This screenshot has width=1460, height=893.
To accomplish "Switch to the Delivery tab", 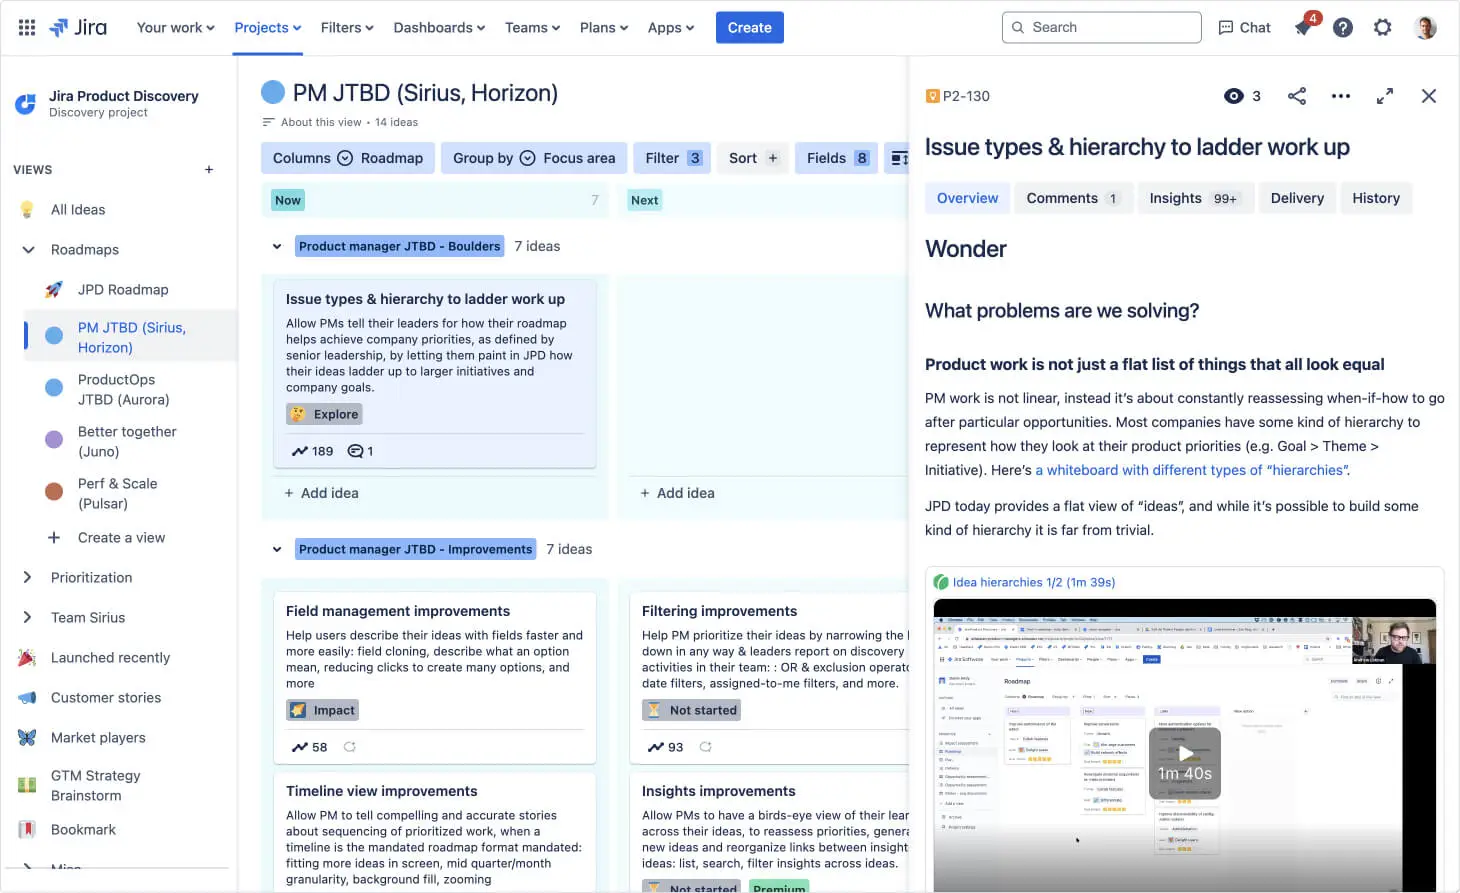I will (x=1297, y=198).
